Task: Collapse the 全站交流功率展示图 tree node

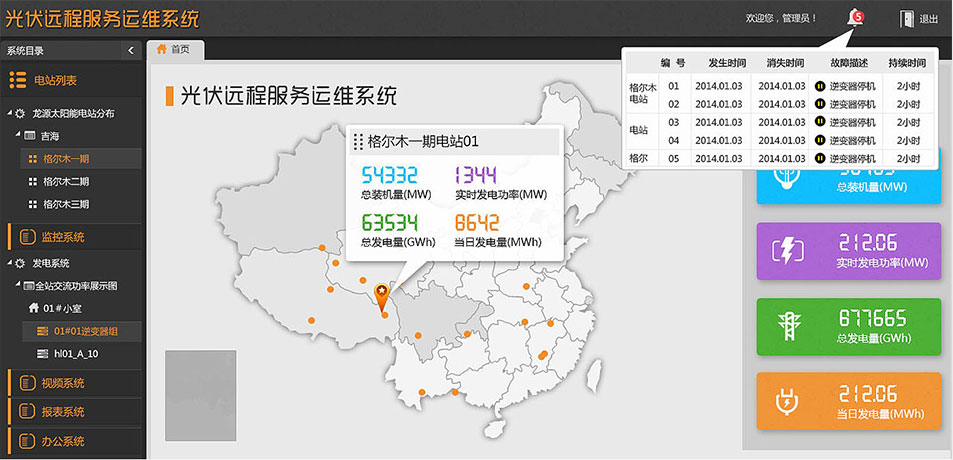Action: pyautogui.click(x=17, y=286)
